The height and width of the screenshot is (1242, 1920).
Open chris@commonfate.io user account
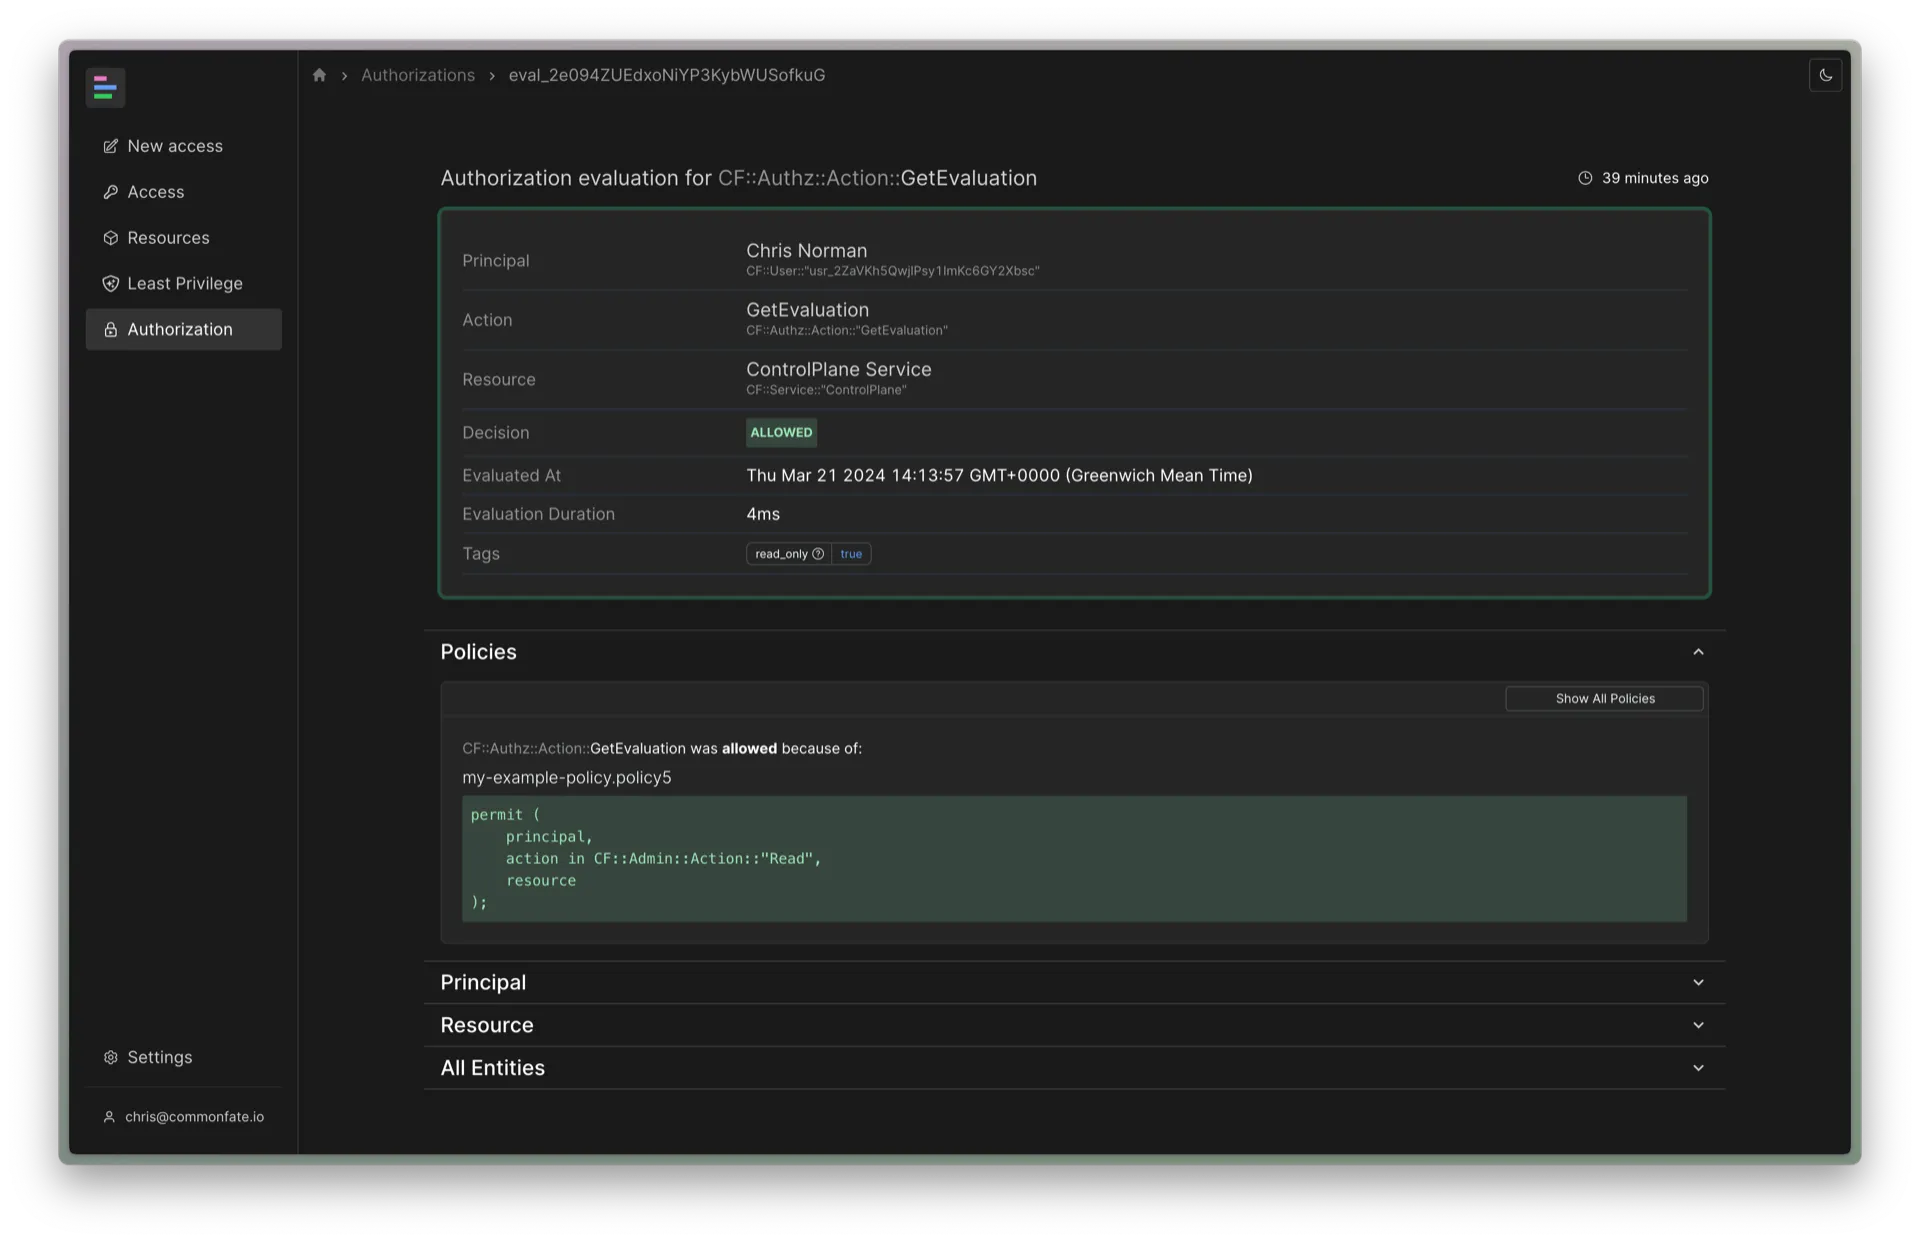tap(194, 1117)
